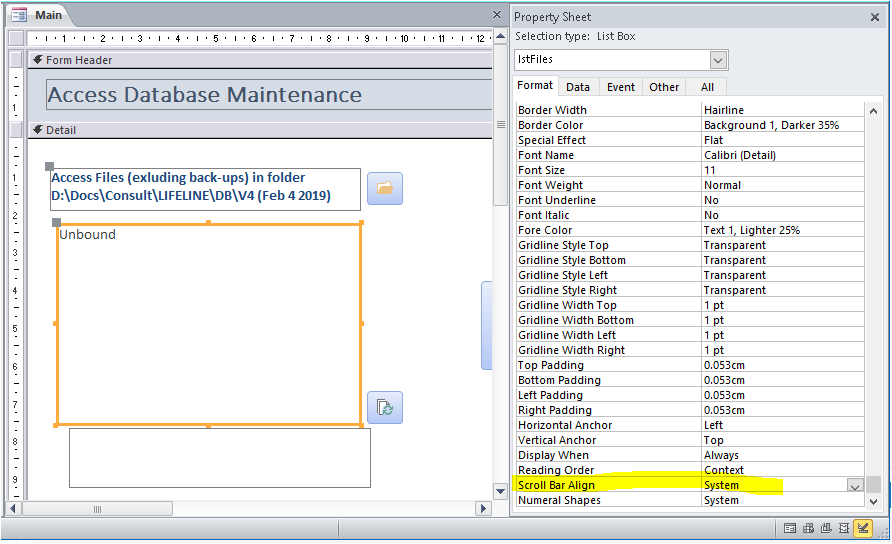
Task: Edit the Font Name value Calibri (Detail)
Action: pyautogui.click(x=783, y=155)
